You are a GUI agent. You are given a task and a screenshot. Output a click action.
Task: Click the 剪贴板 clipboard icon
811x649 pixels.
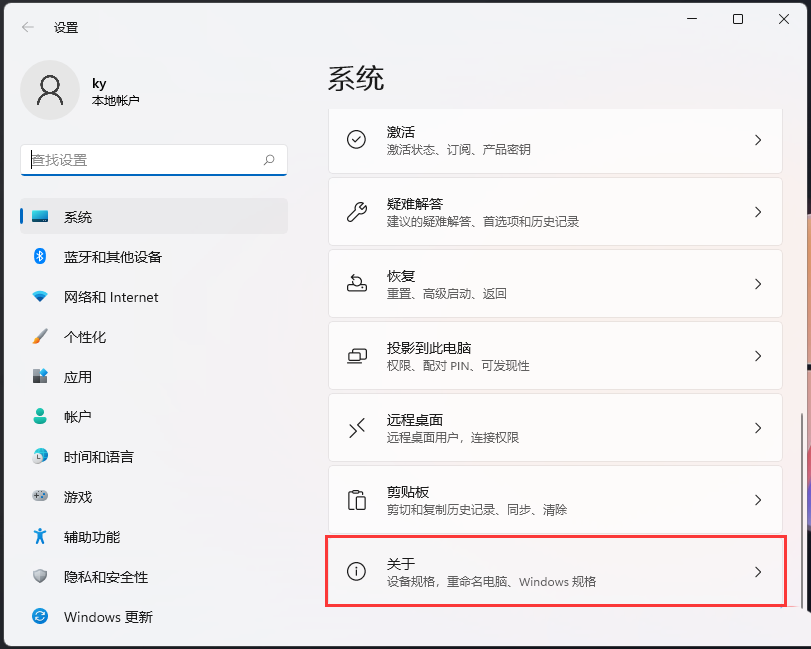(357, 500)
